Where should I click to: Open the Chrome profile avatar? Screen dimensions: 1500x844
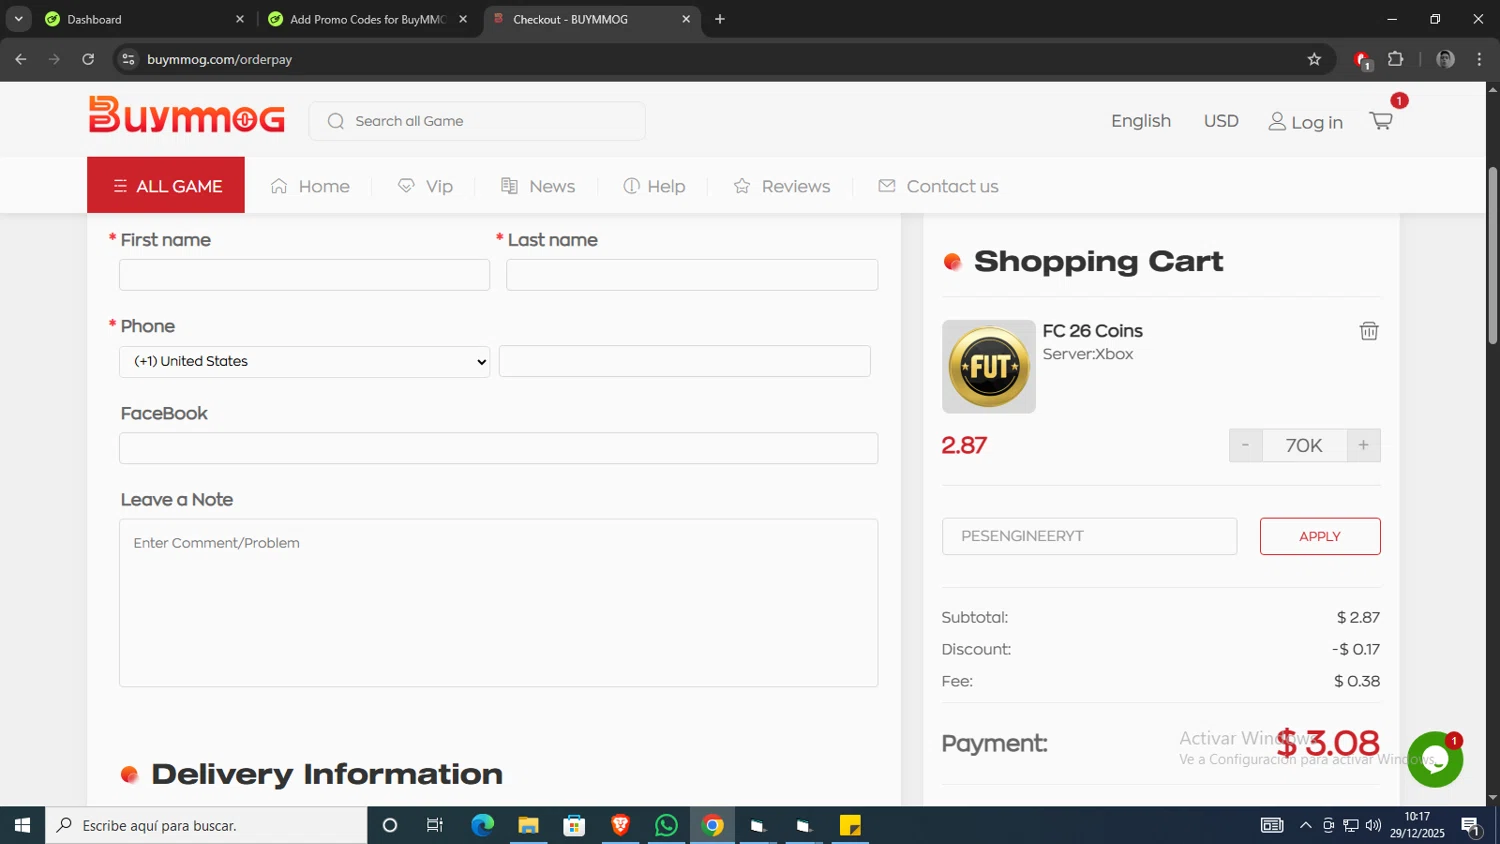tap(1445, 59)
